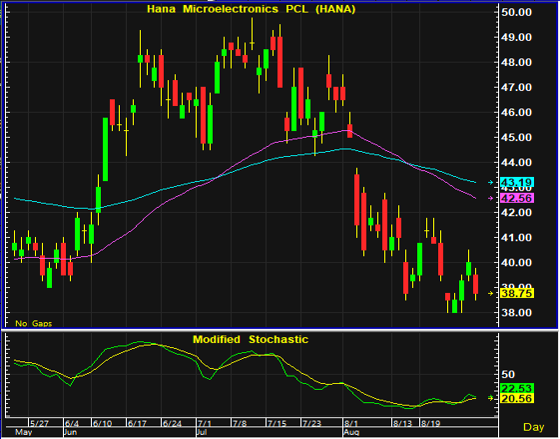Click the 7/15 date marker
560x439 pixels.
click(x=277, y=424)
